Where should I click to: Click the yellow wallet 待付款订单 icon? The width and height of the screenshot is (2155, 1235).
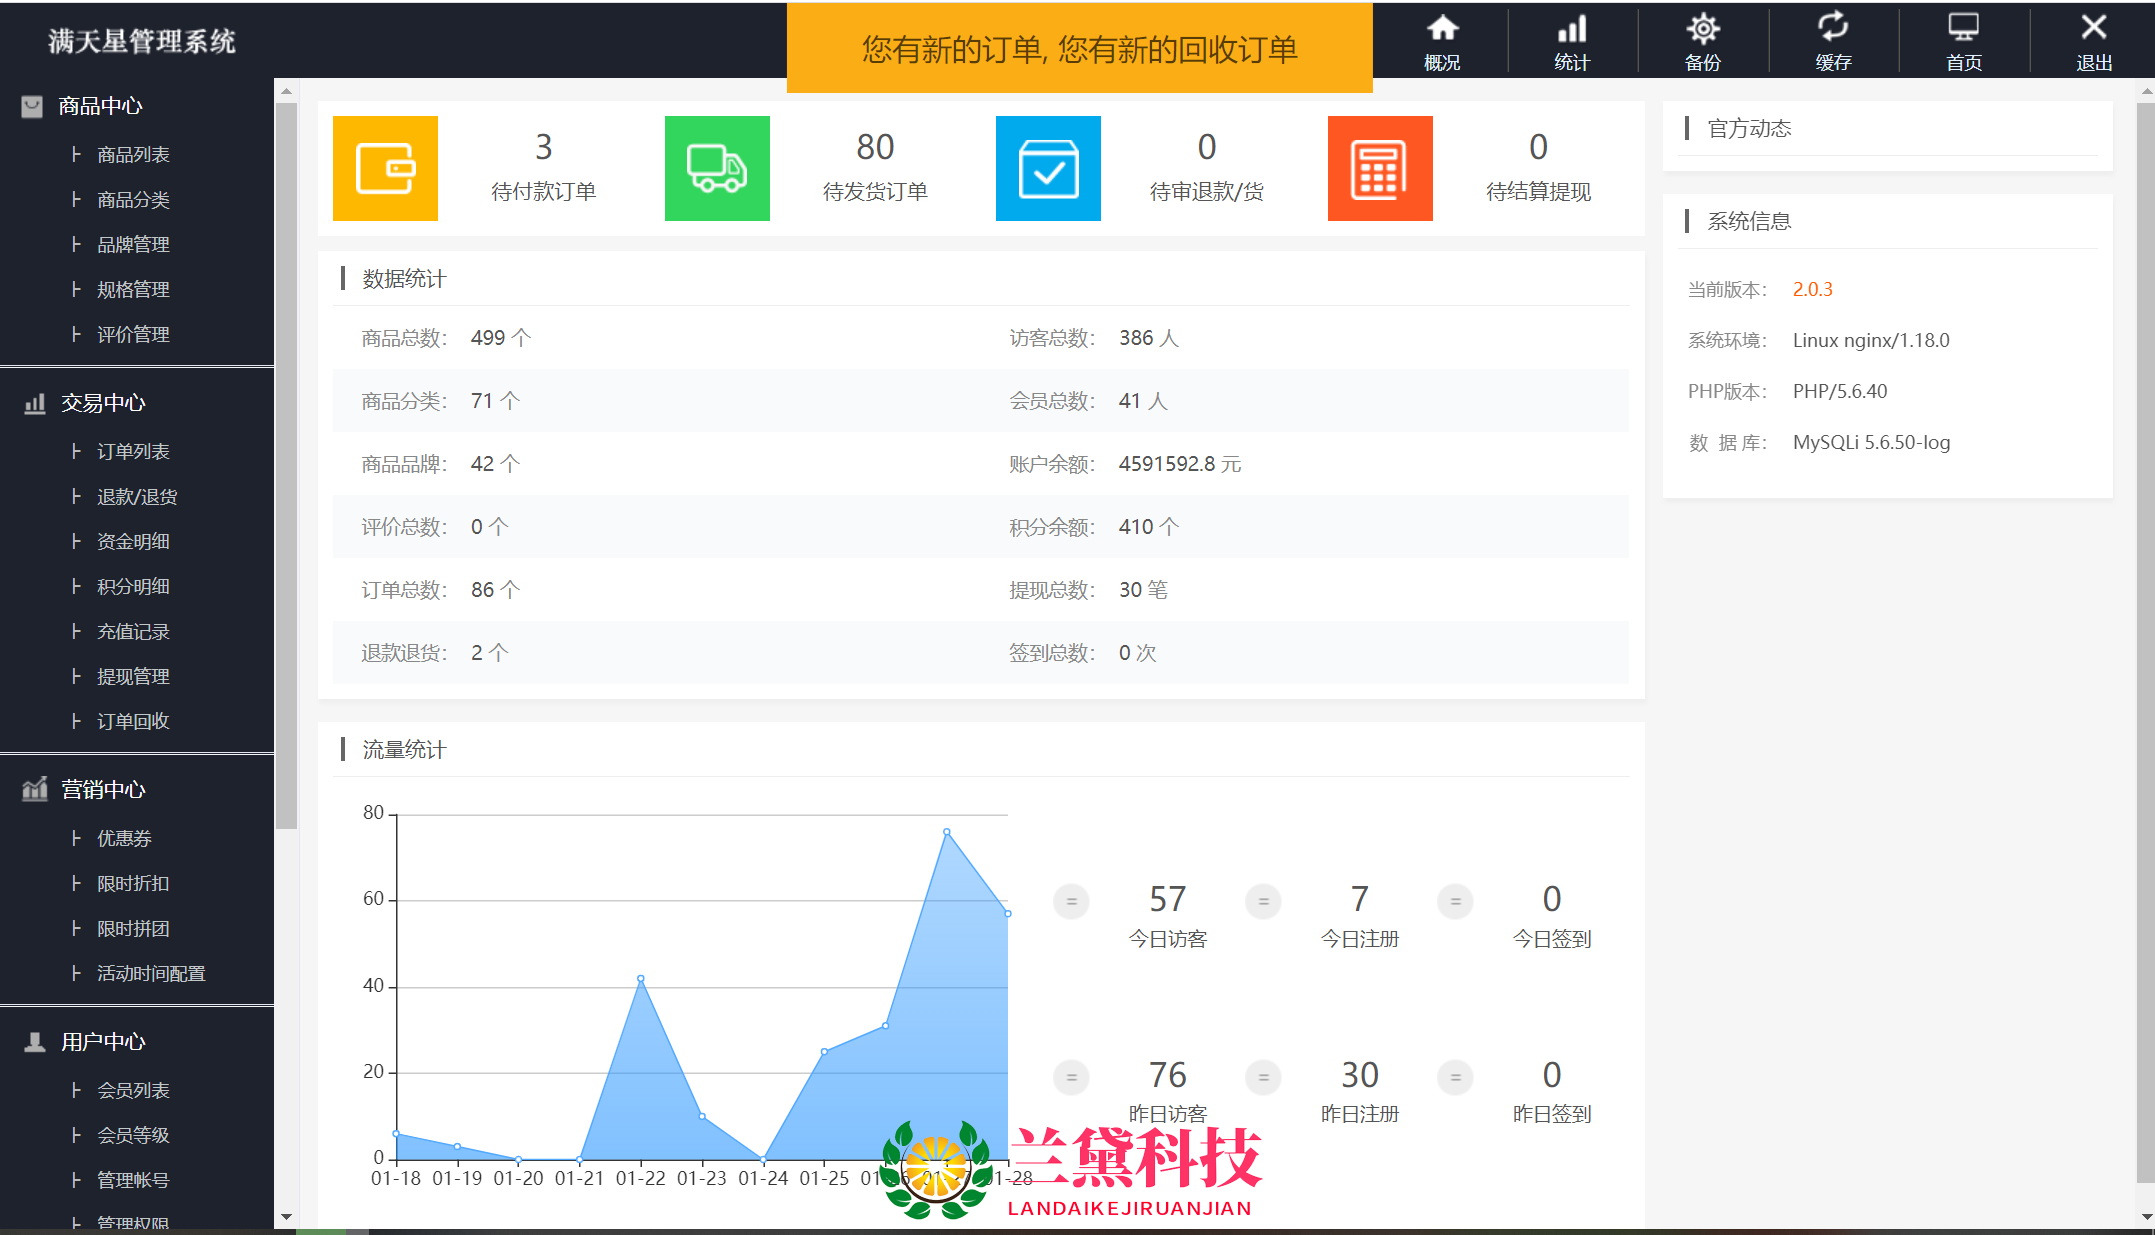point(385,168)
